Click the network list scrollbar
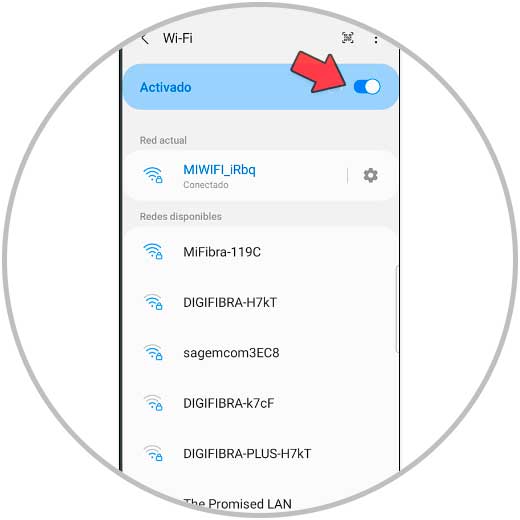Image resolution: width=520 pixels, height=520 pixels. click(x=396, y=309)
